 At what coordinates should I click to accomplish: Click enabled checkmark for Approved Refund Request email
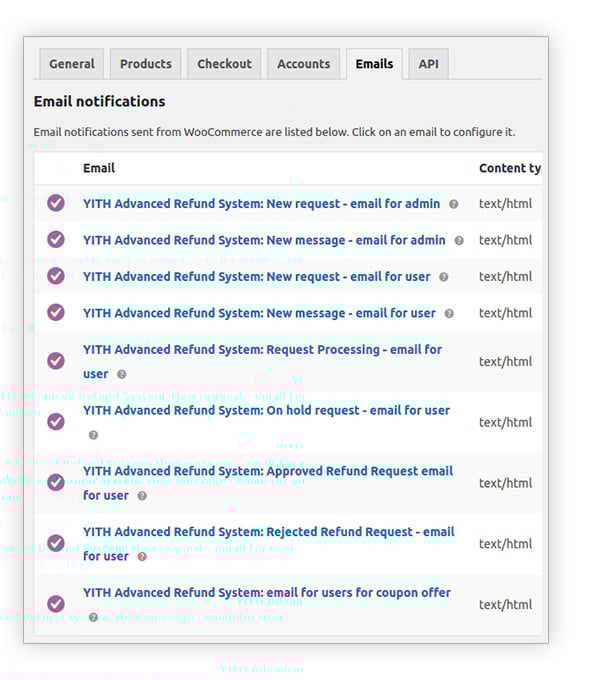pos(56,482)
